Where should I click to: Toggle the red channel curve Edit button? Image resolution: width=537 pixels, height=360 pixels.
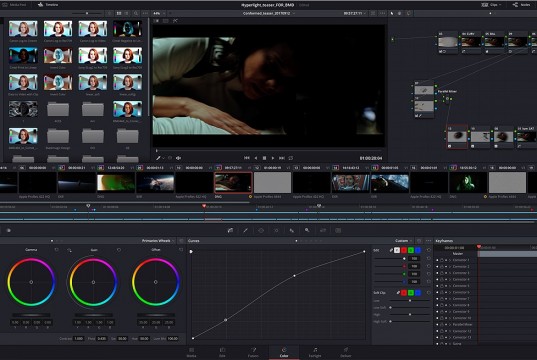(x=404, y=250)
